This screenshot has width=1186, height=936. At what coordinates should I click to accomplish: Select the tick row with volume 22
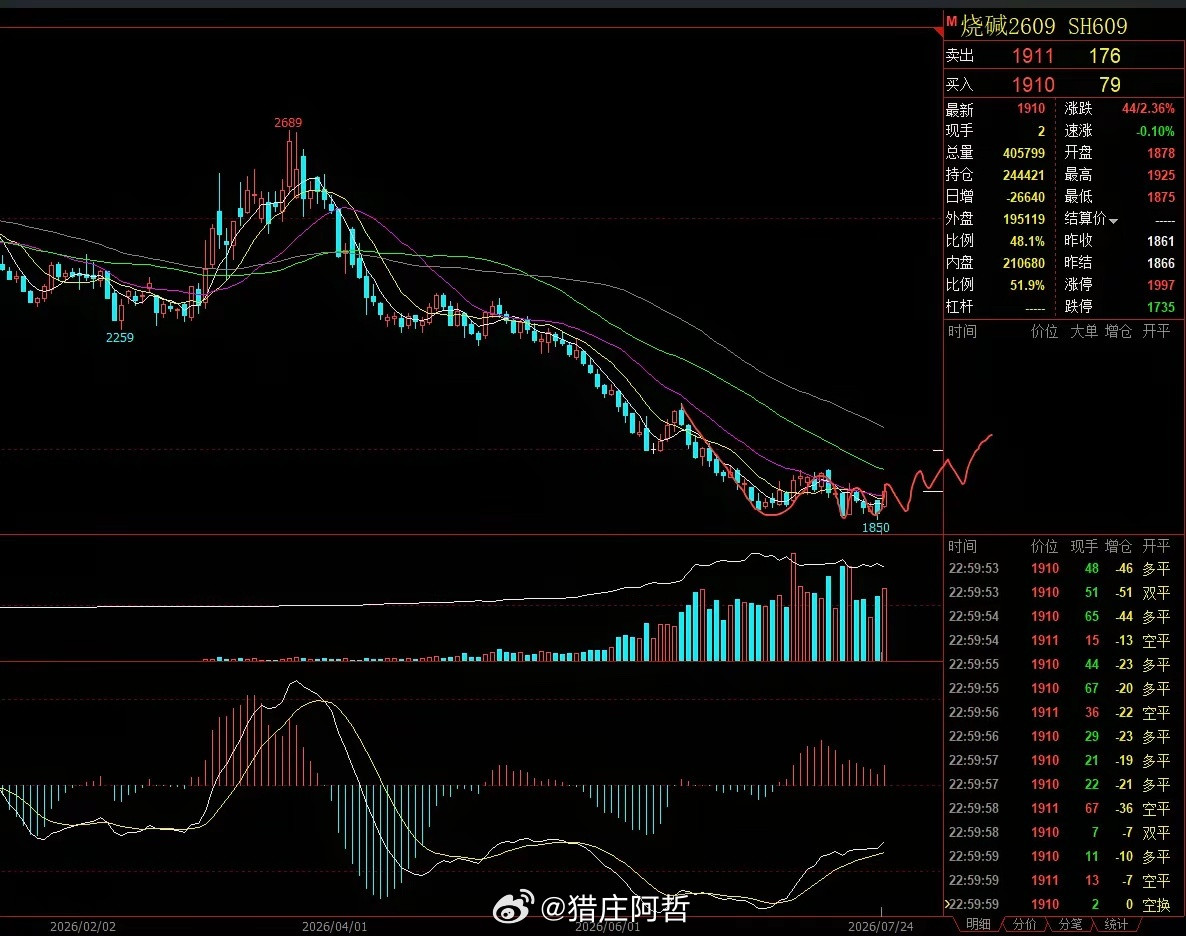coord(1060,785)
